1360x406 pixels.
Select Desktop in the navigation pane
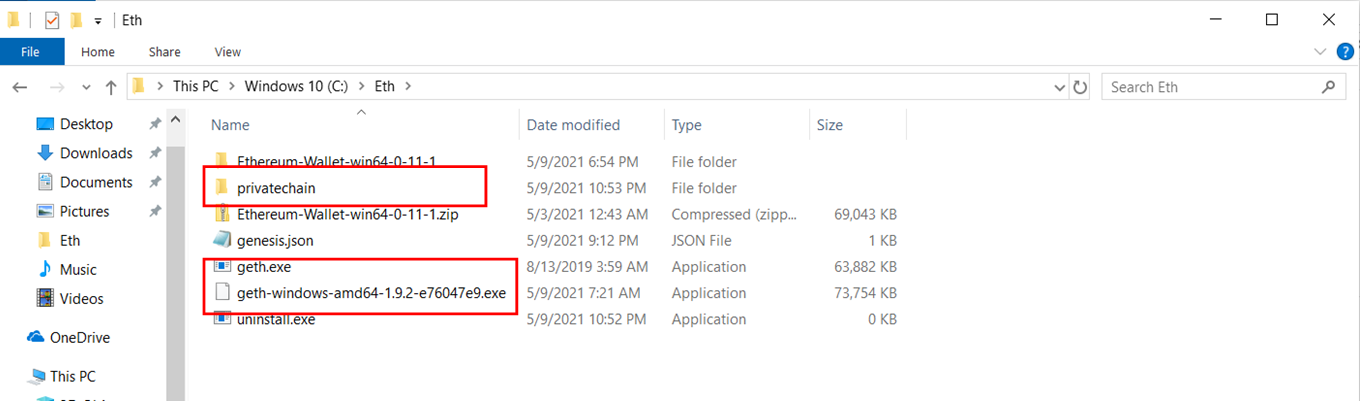pos(86,124)
